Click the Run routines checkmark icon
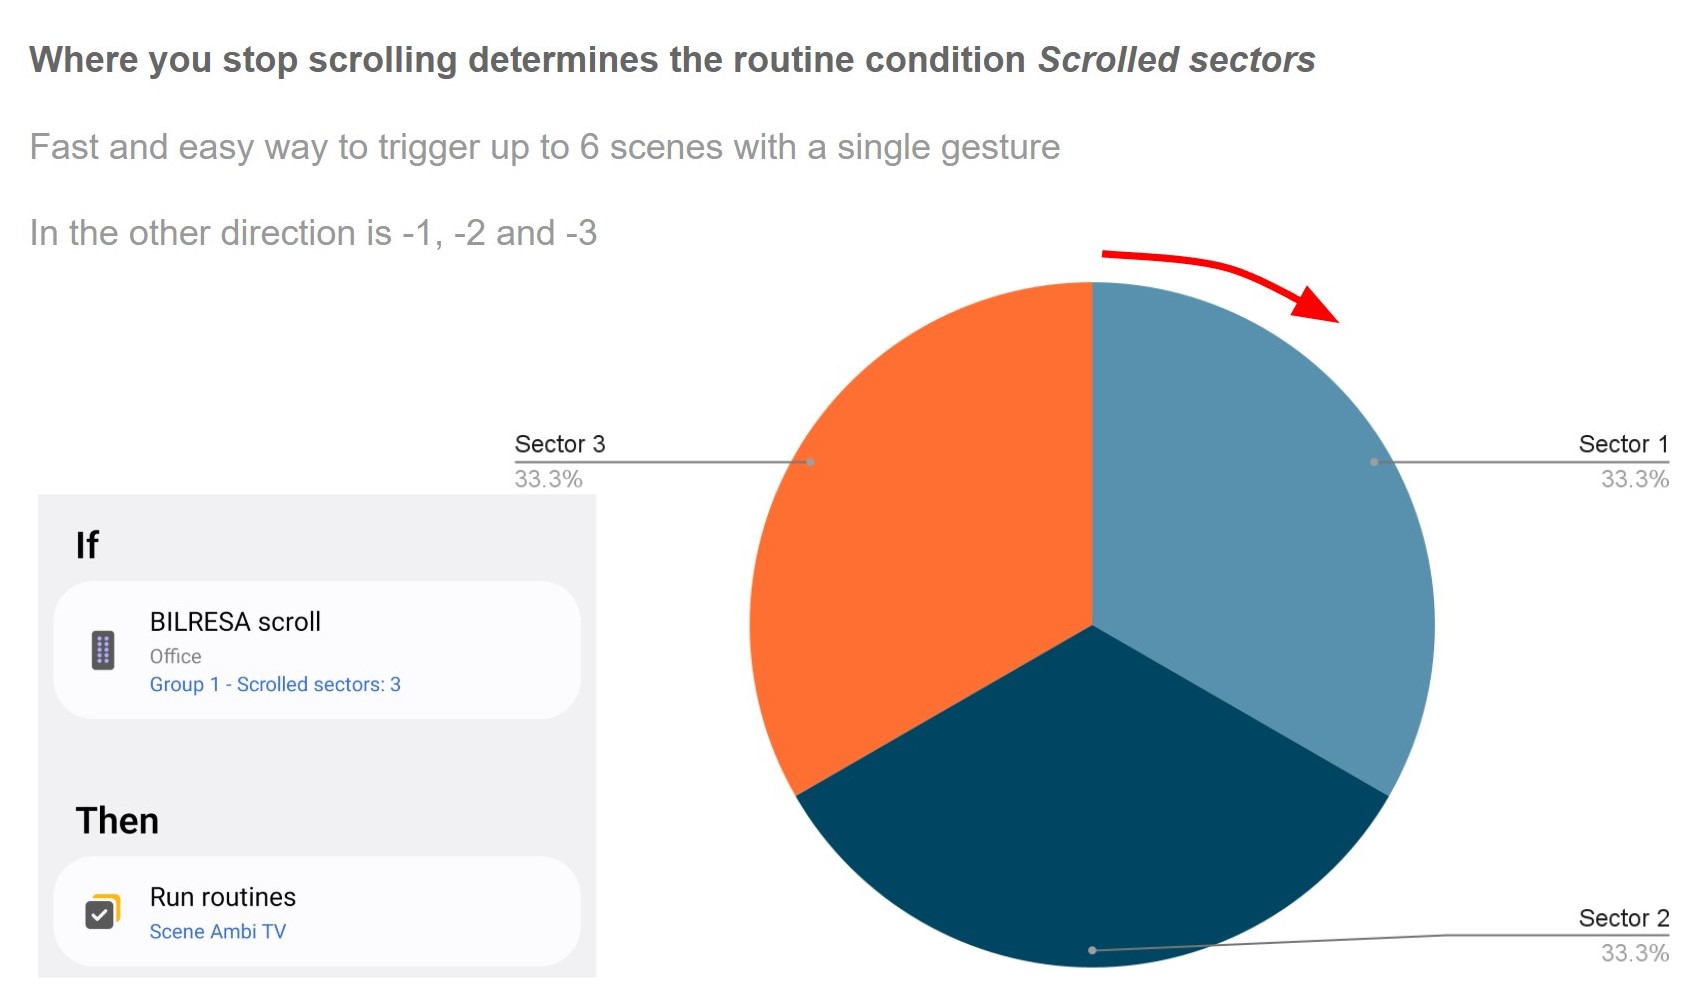Viewport: 1701px width, 990px height. (101, 912)
